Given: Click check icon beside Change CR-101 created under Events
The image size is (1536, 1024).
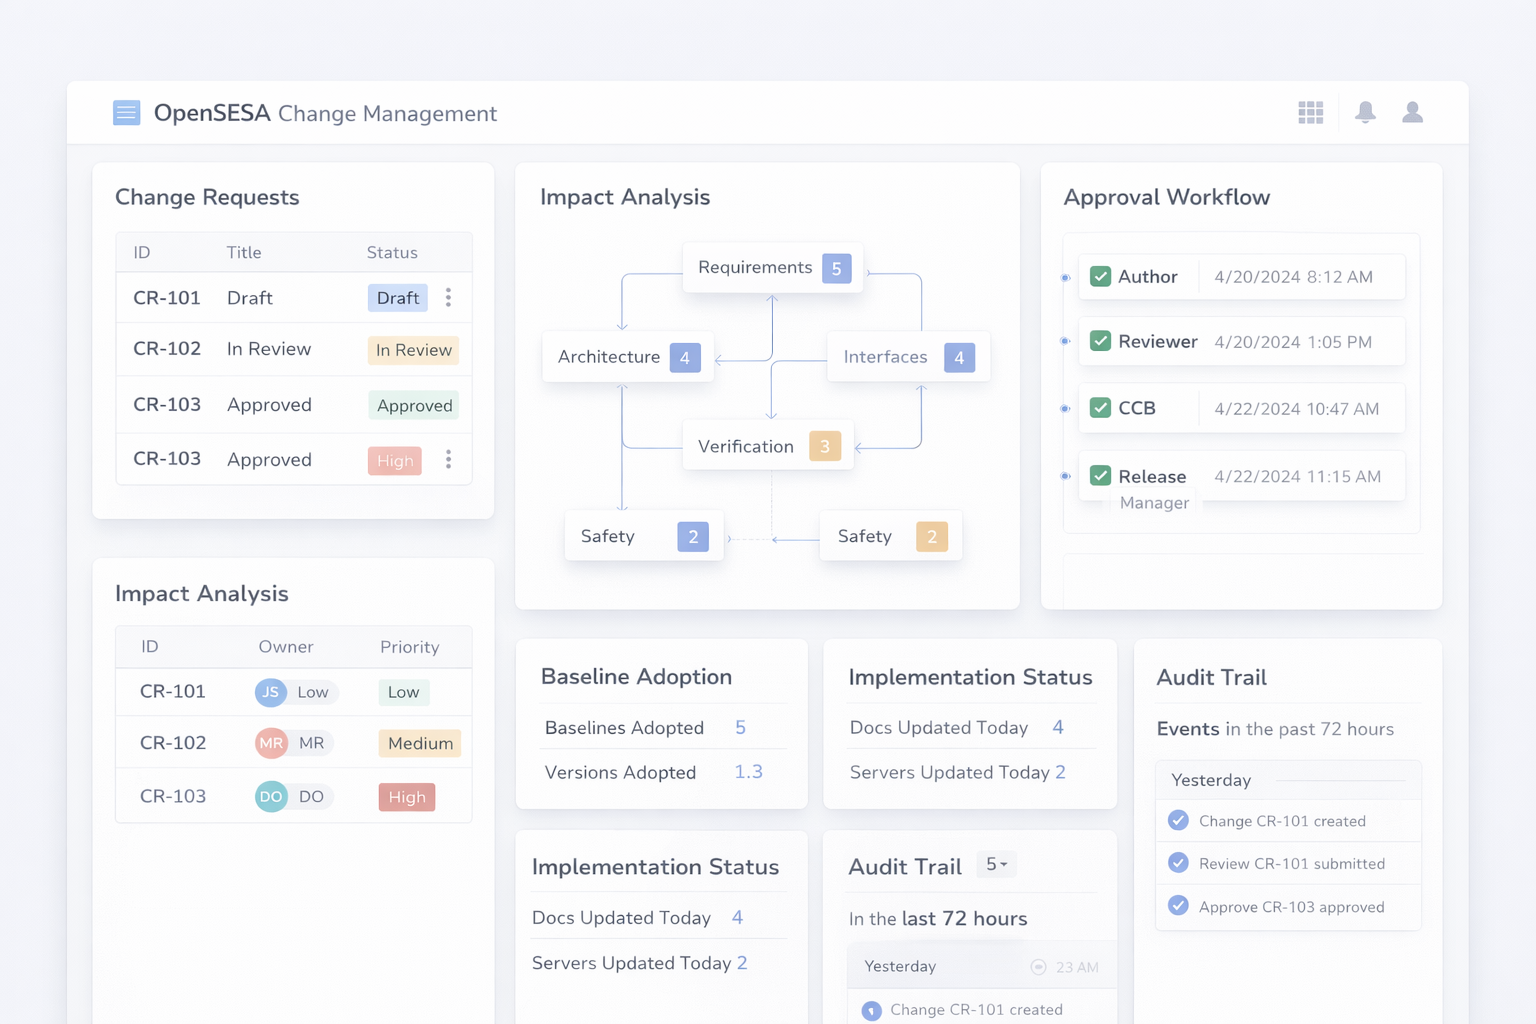Looking at the screenshot, I should point(1178,821).
